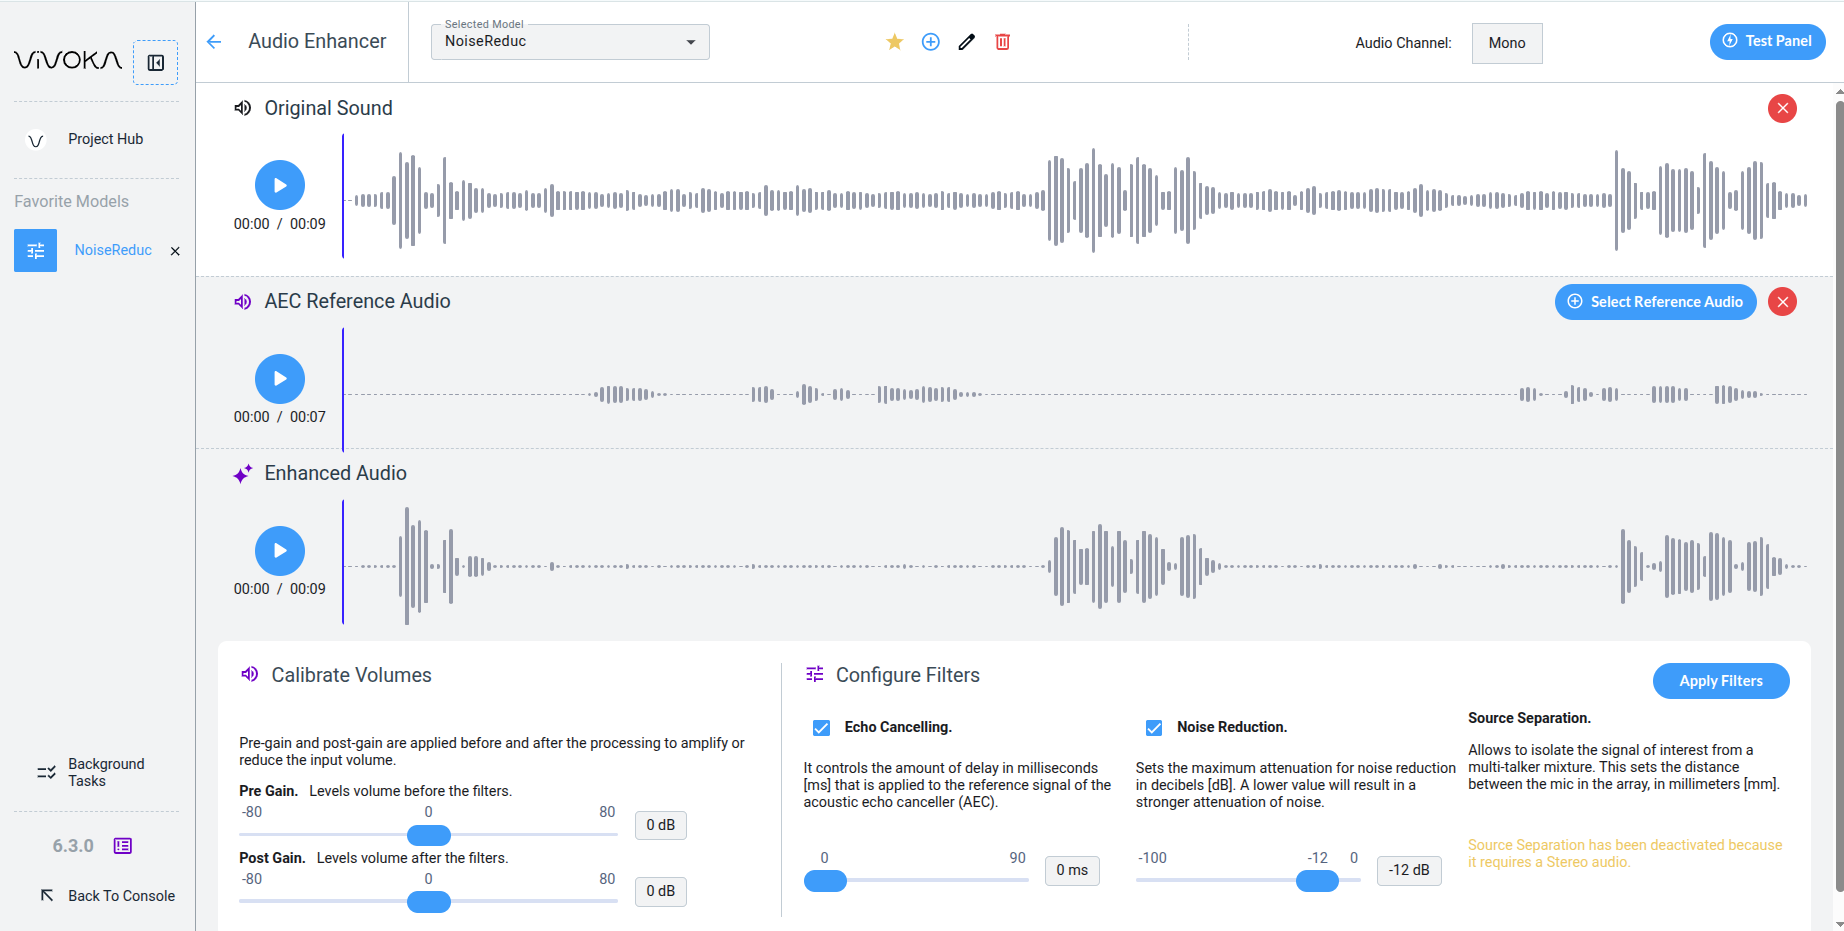Click the Source Separation deactivated warning
Image resolution: width=1844 pixels, height=931 pixels.
pyautogui.click(x=1625, y=853)
